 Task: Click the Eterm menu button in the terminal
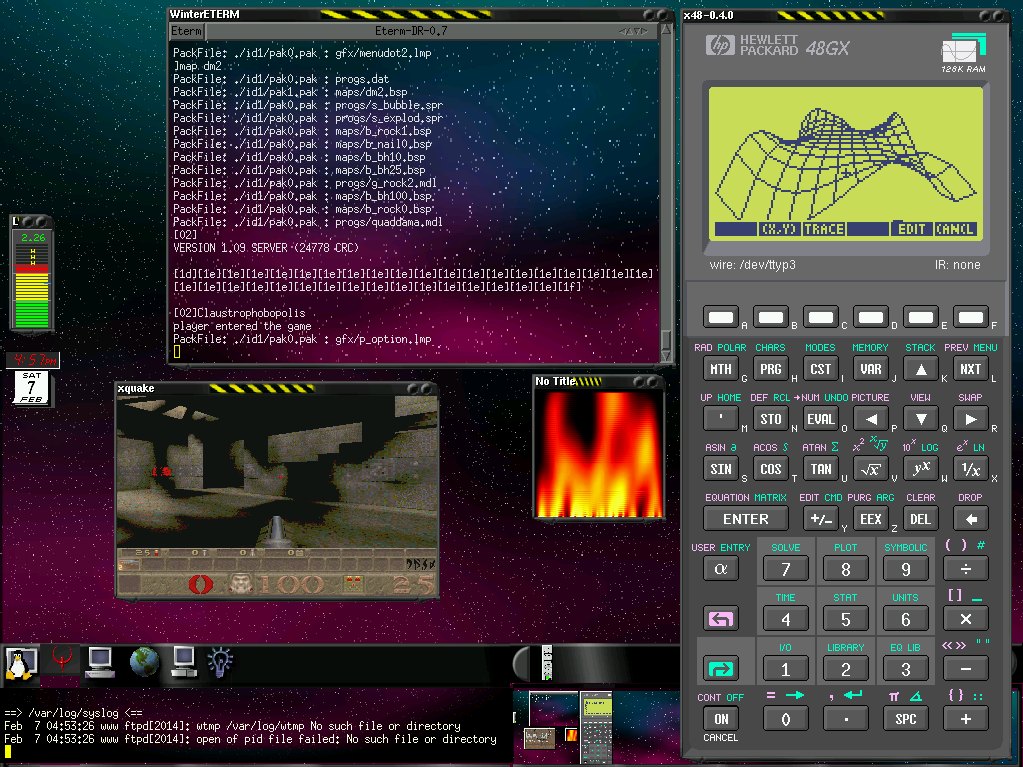(x=187, y=31)
